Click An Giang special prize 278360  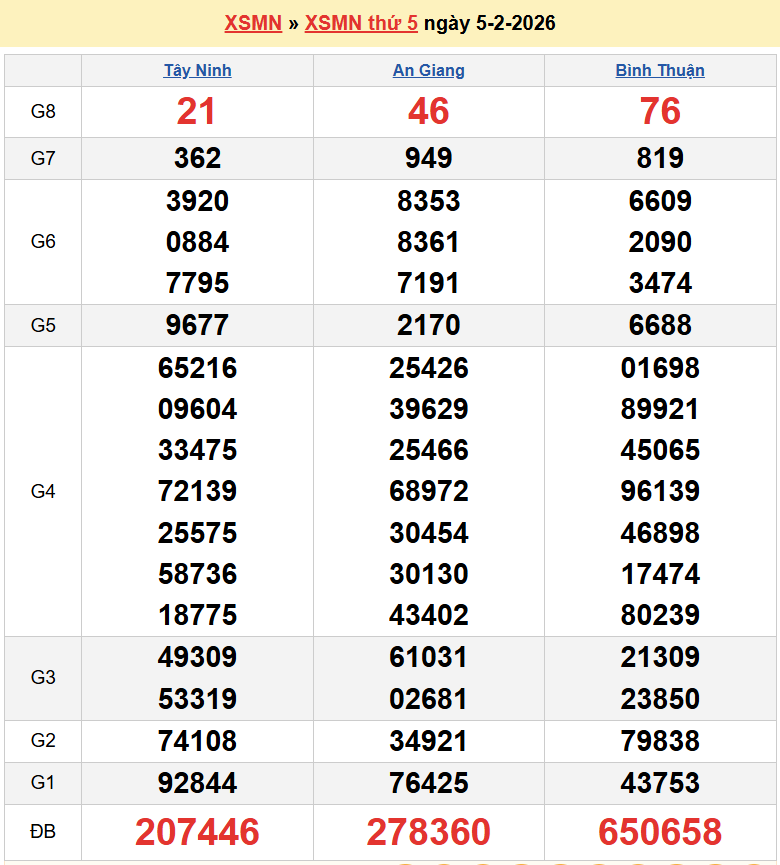pyautogui.click(x=428, y=832)
